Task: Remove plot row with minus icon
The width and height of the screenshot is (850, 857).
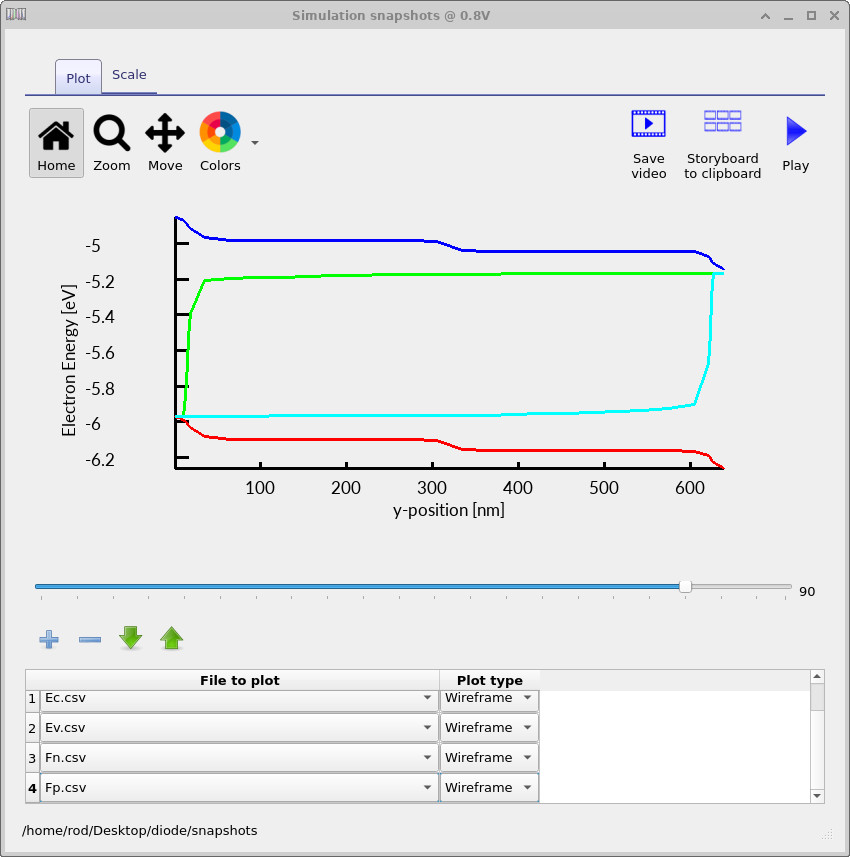Action: (90, 638)
